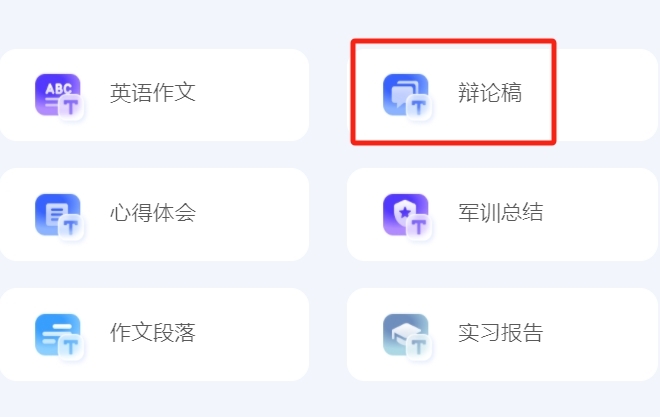This screenshot has width=660, height=417.
Task: Click the T badge on the shield-star icon
Action: click(419, 227)
